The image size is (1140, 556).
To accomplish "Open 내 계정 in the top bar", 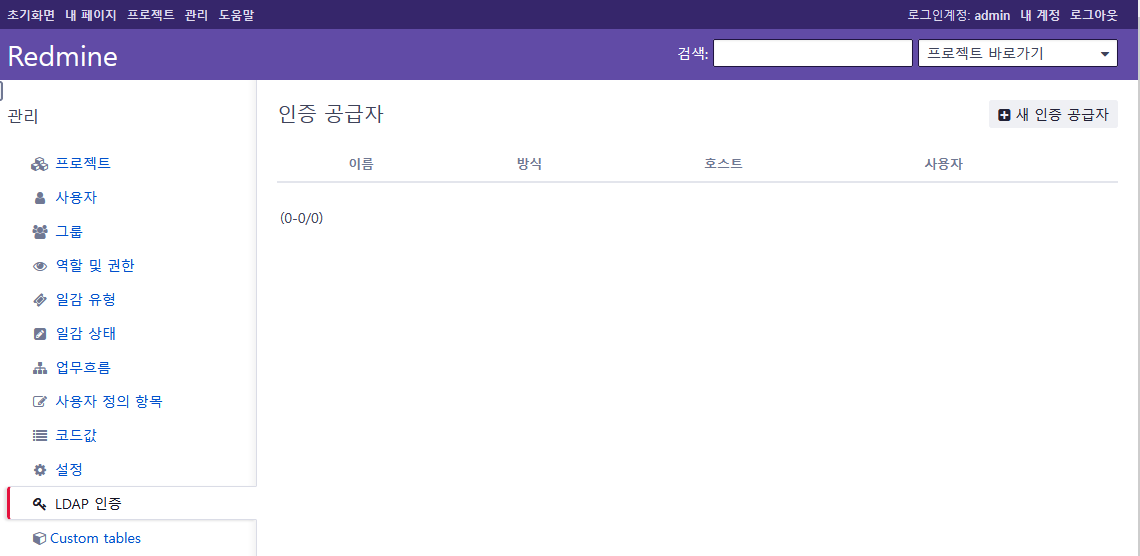I will [1040, 15].
